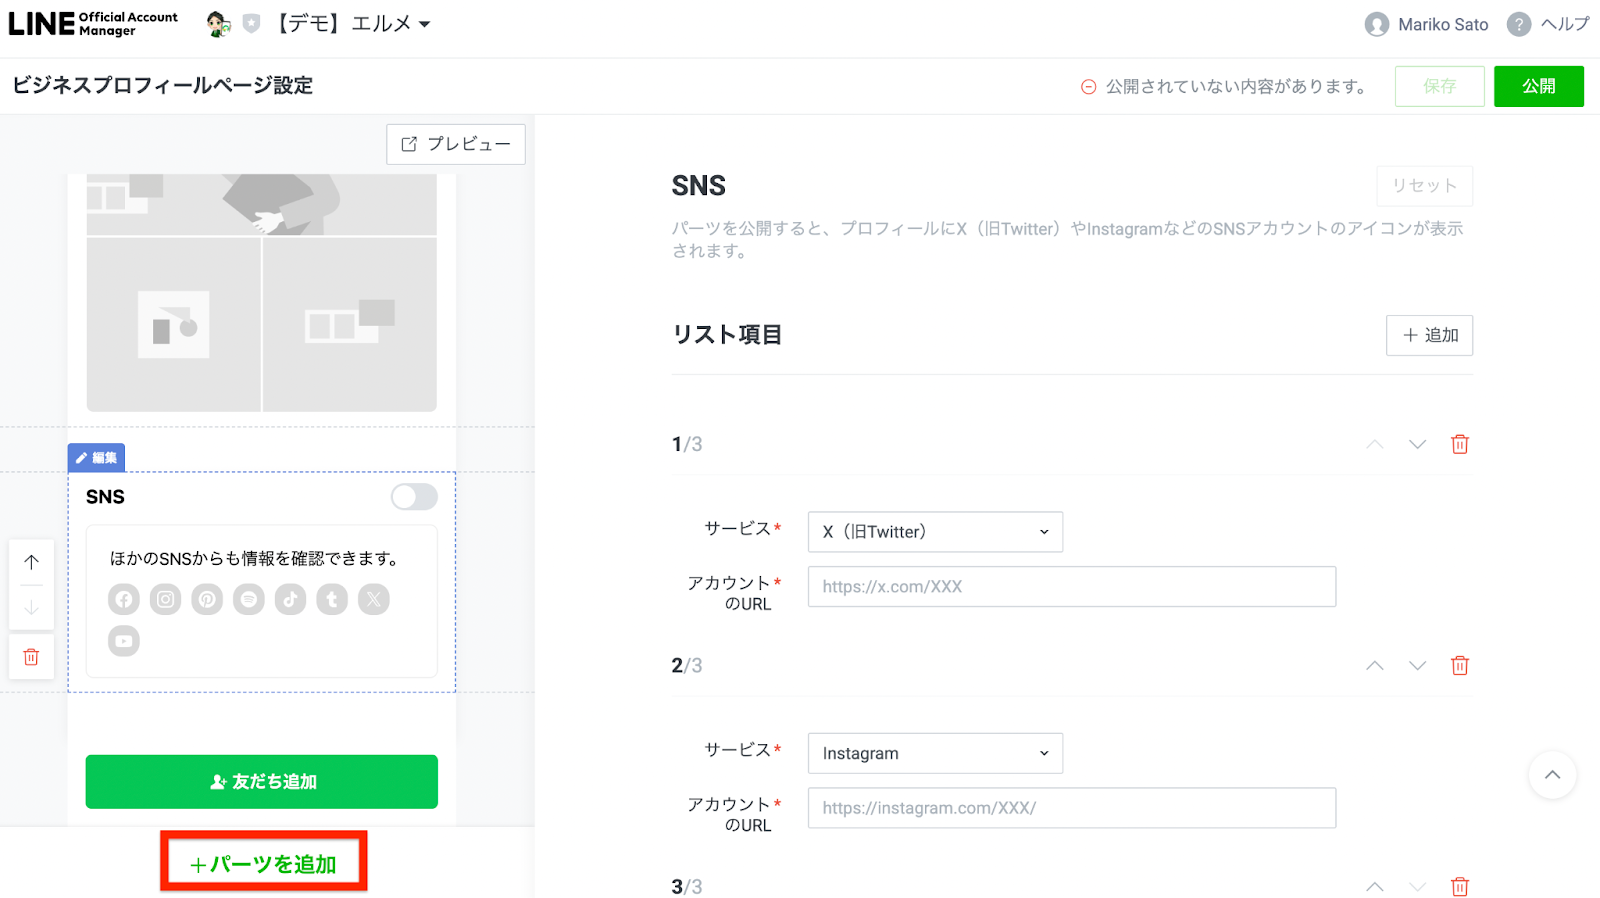Image resolution: width=1600 pixels, height=898 pixels.
Task: Delete list item 1/3 with trash icon
Action: [x=1459, y=444]
